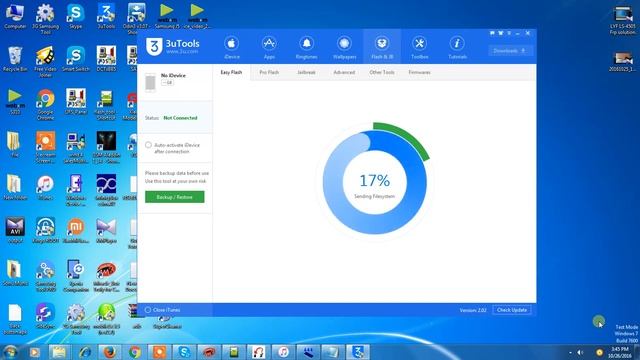Open iTunes from the taskbar
The image size is (640, 360).
(x=283, y=352)
